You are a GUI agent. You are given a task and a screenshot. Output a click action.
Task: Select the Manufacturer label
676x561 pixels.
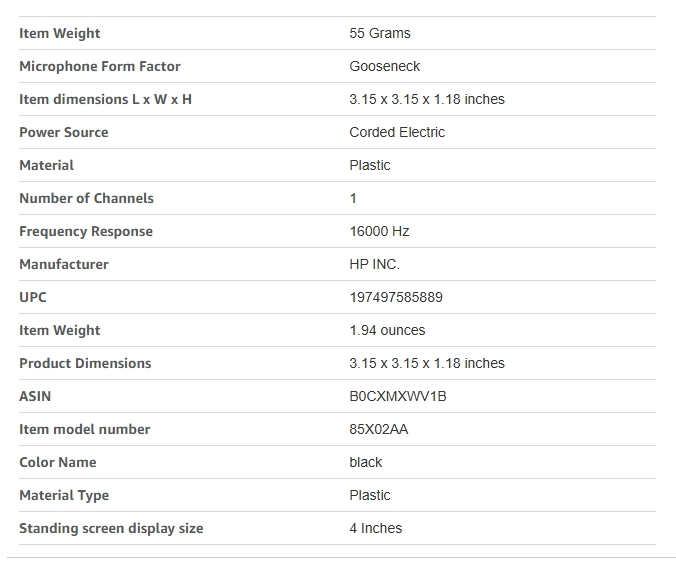point(64,264)
